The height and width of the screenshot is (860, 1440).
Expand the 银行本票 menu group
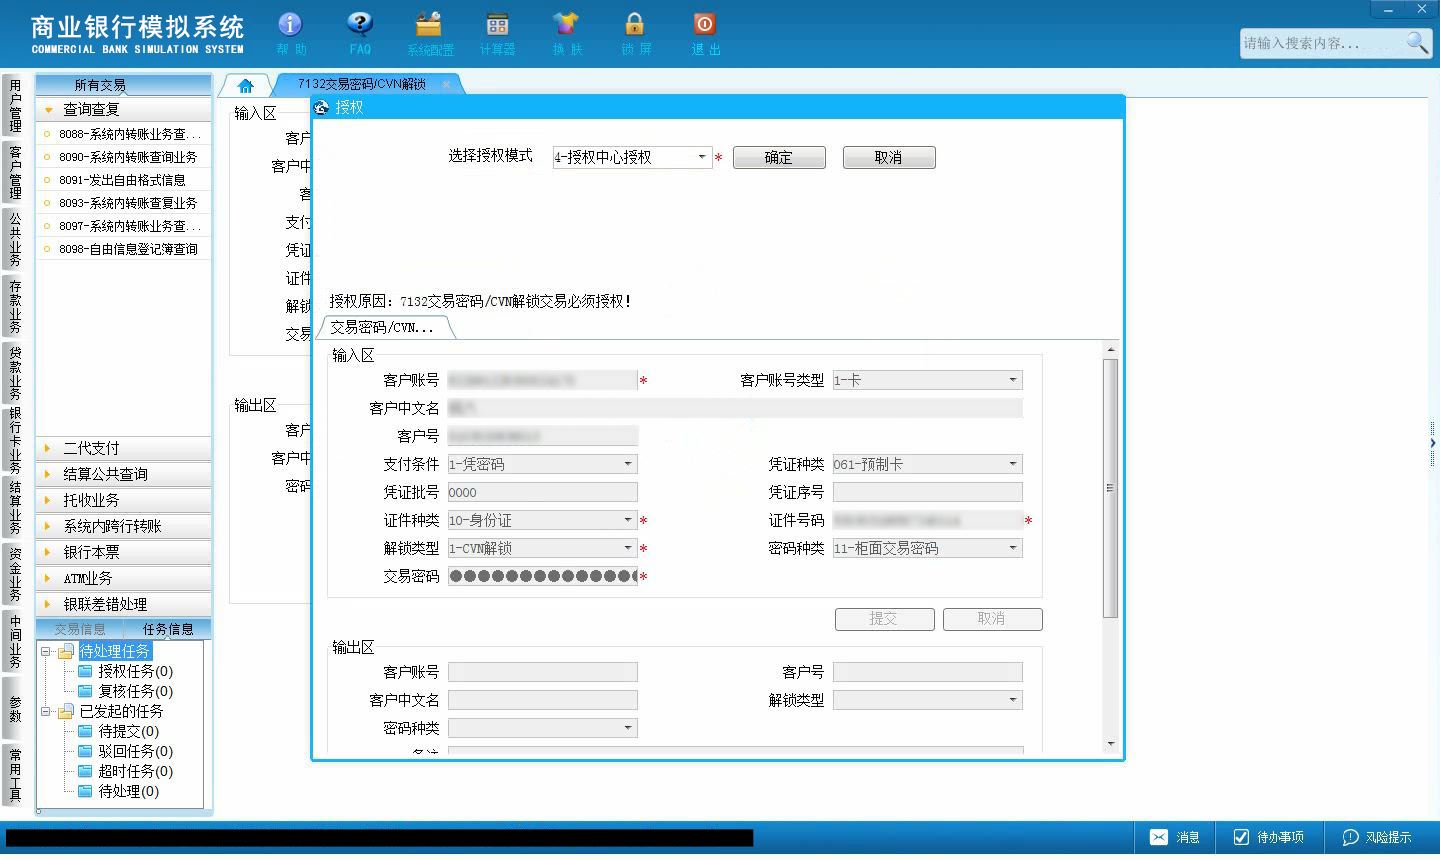[124, 552]
